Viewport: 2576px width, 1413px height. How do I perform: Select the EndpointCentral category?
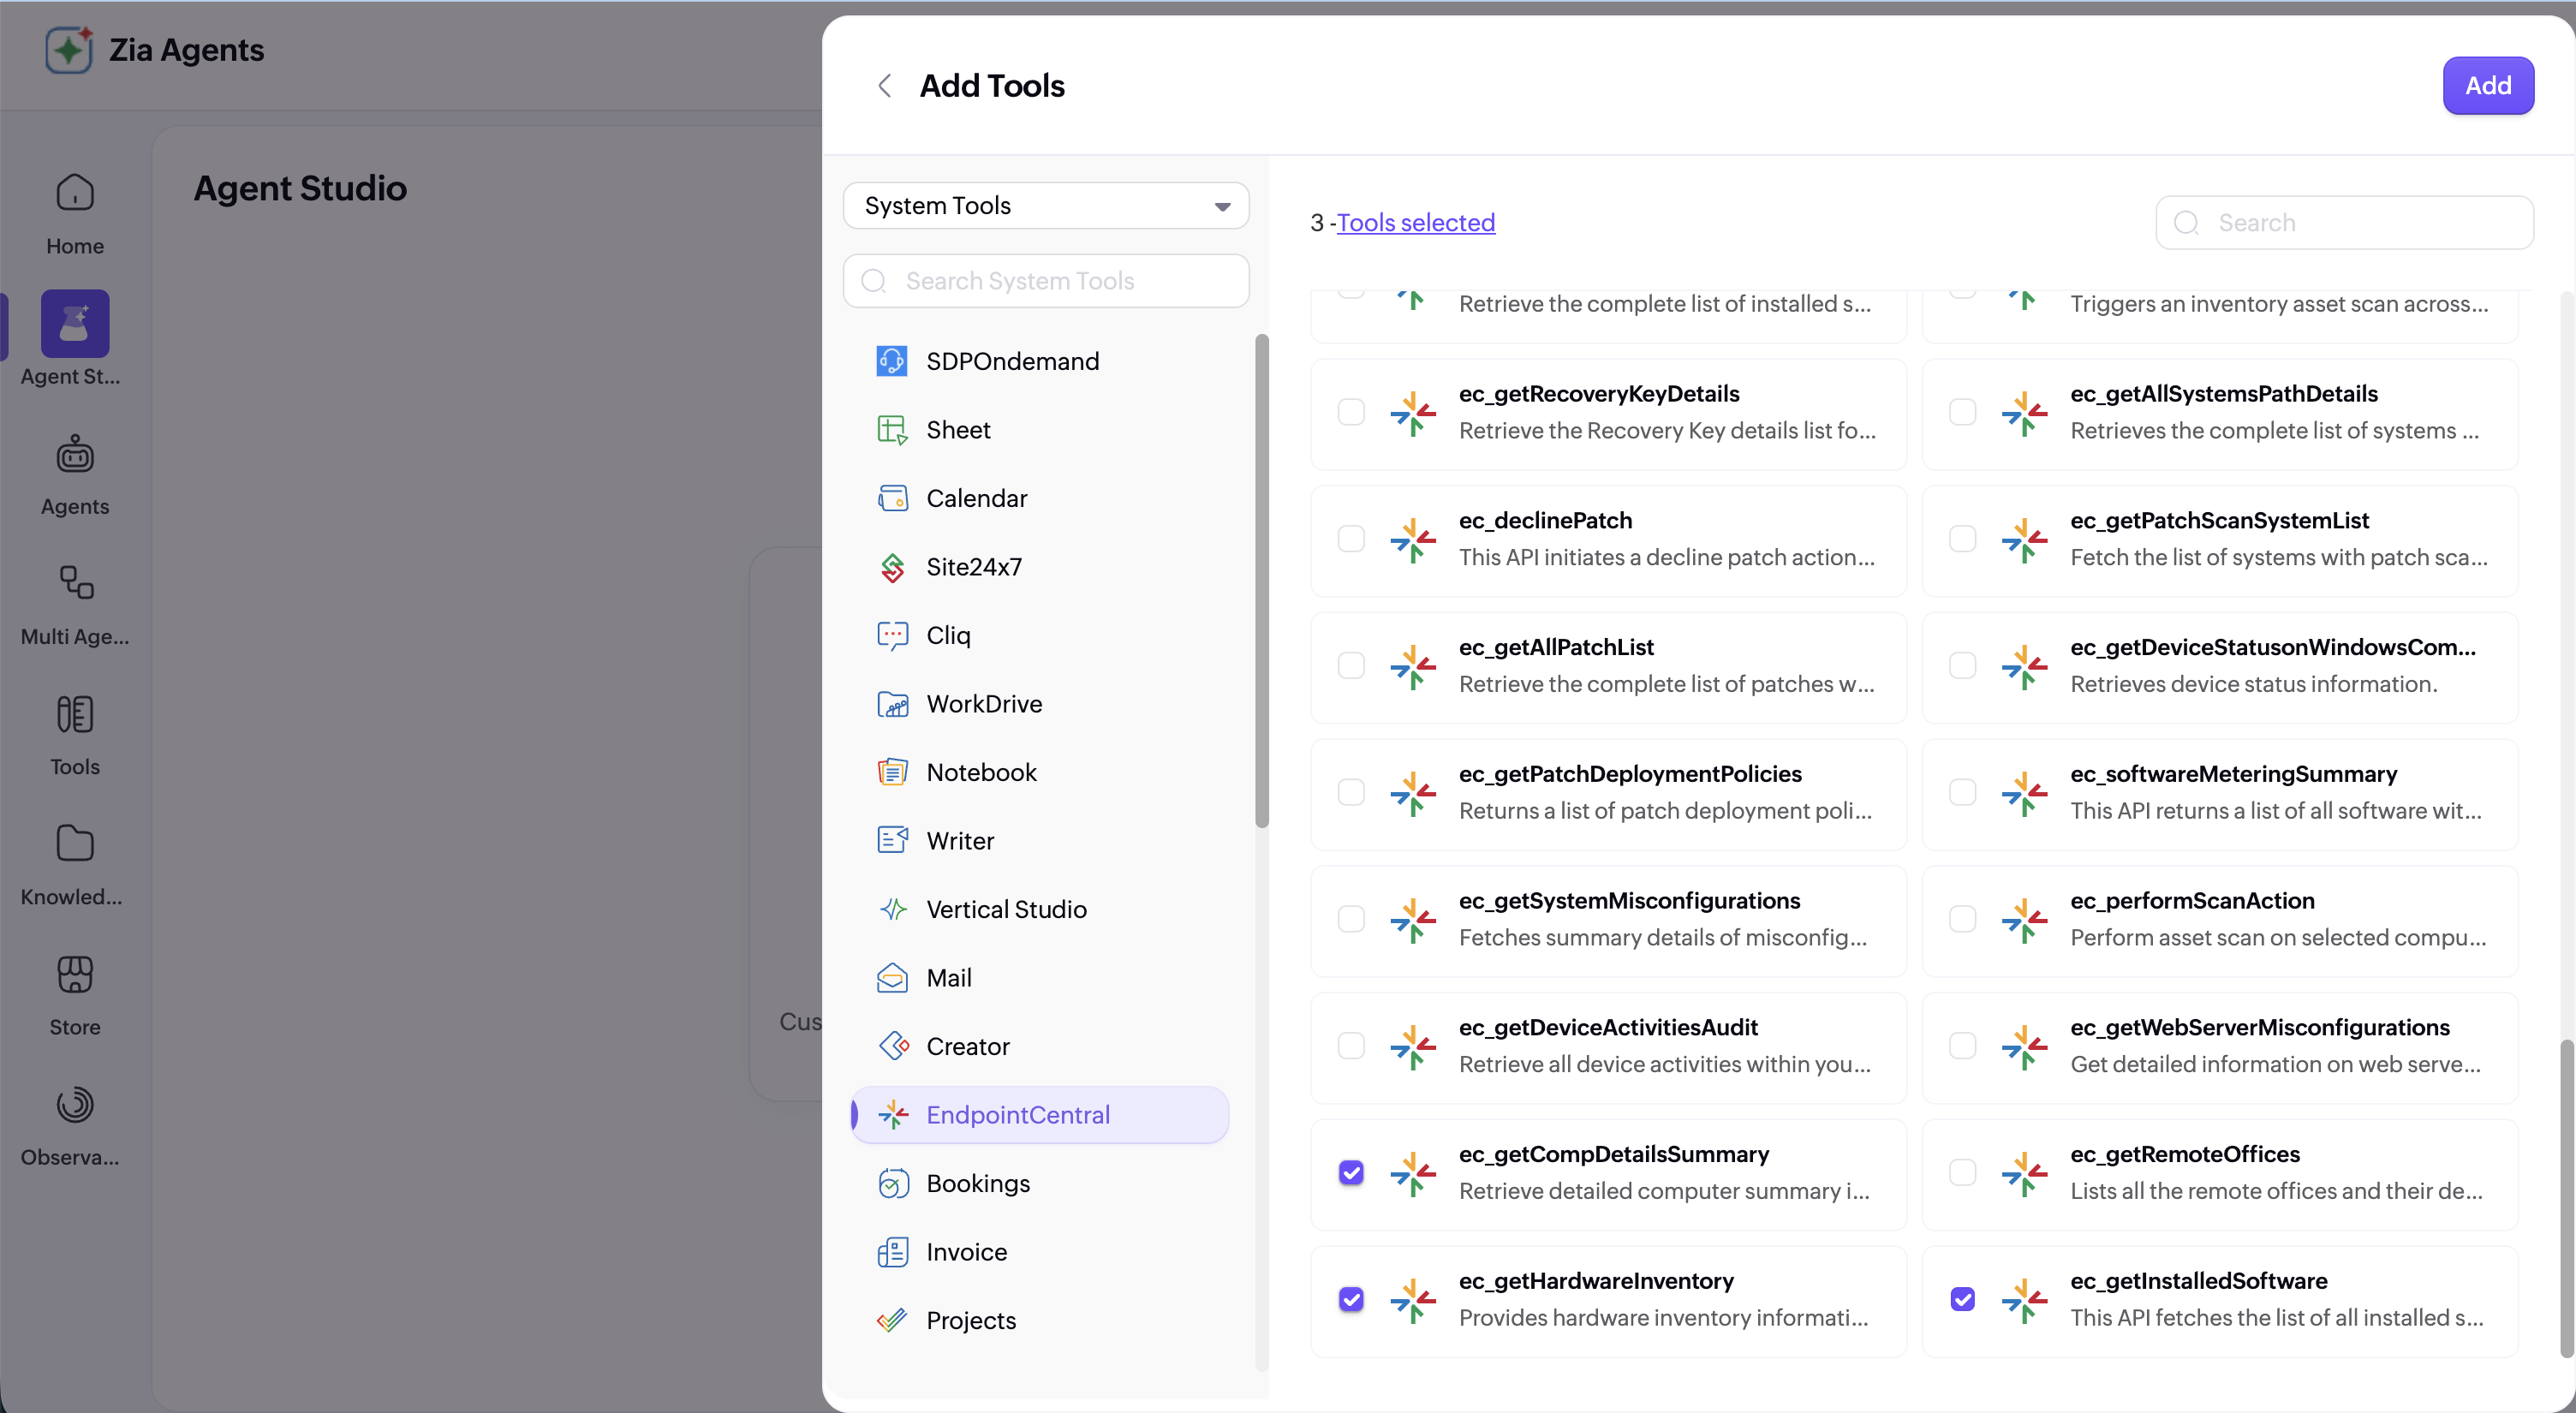click(x=1040, y=1115)
